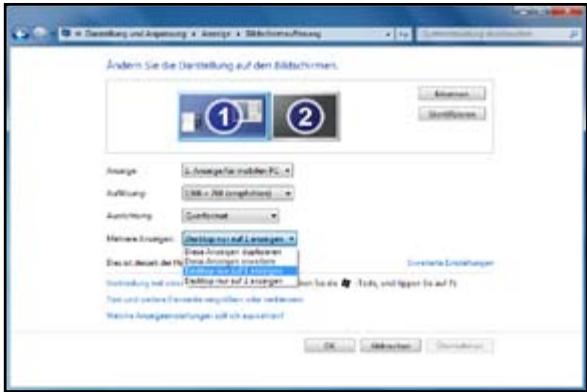
Task: Open the Ausrichtung dropdown showing Querformat
Action: (x=230, y=216)
